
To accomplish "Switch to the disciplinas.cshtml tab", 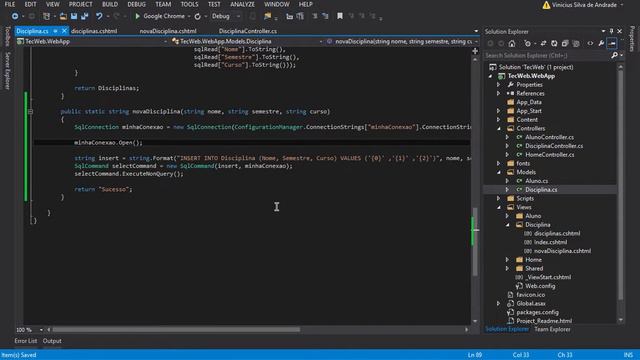I will pyautogui.click(x=94, y=31).
